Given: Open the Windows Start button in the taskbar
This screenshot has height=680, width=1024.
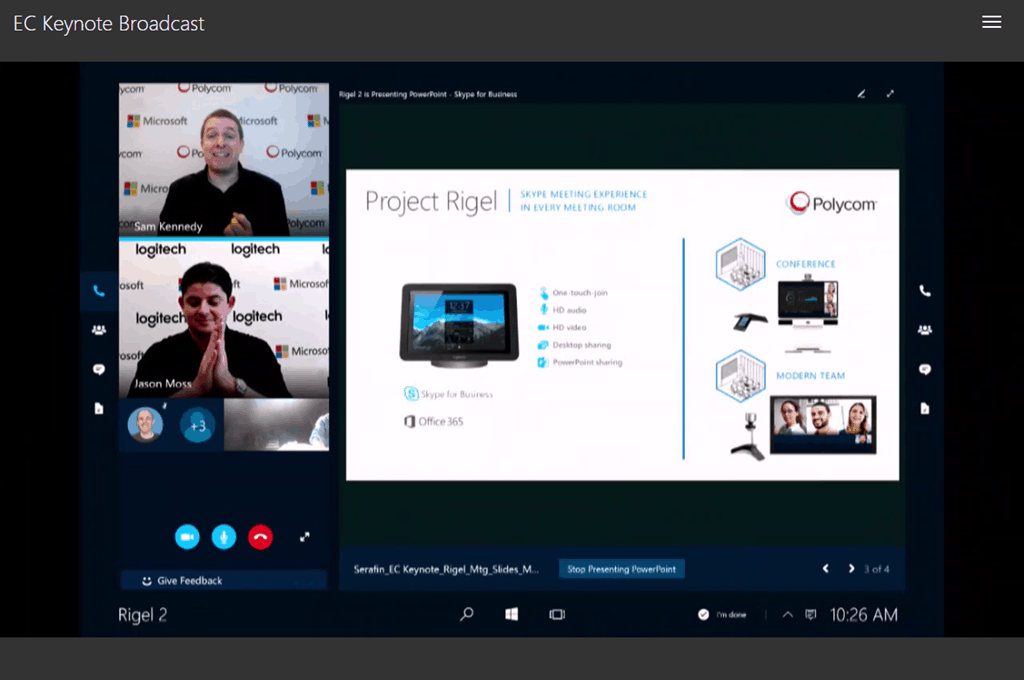Looking at the screenshot, I should 511,614.
